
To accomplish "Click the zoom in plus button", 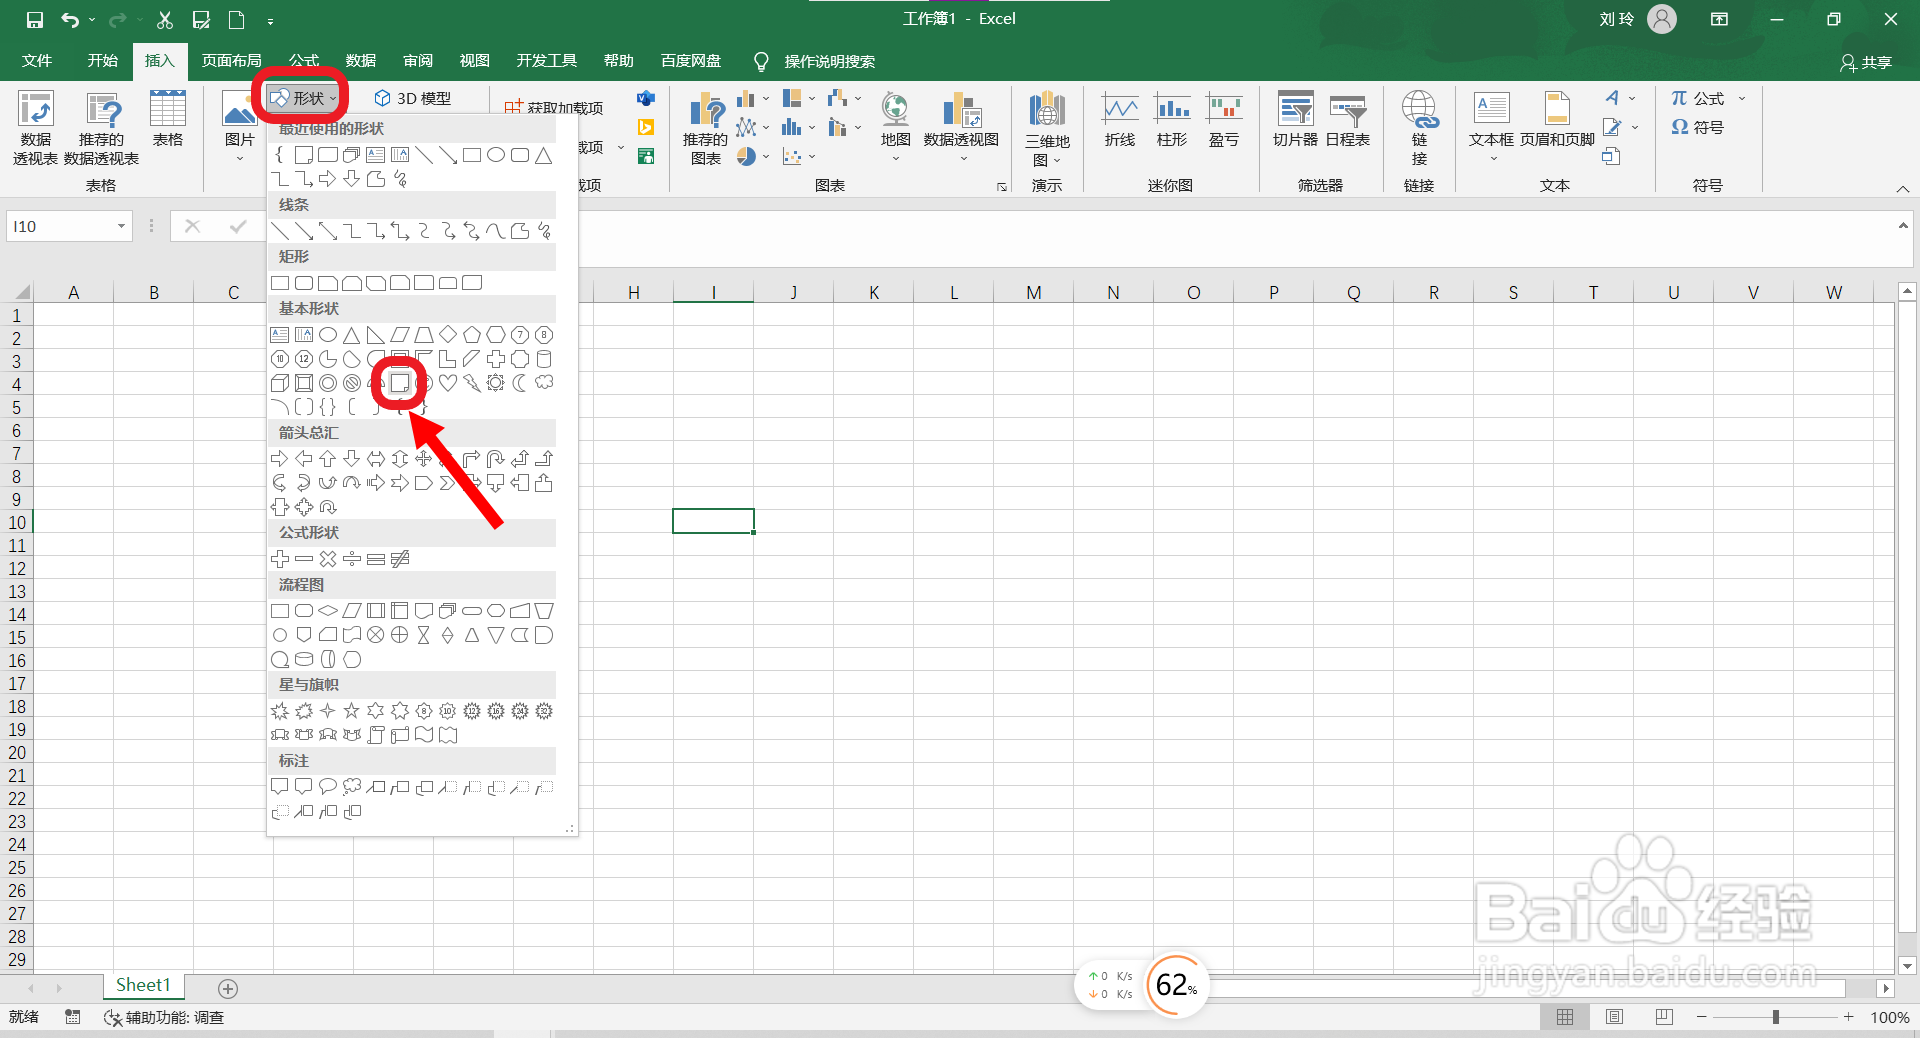I will 1849,1017.
